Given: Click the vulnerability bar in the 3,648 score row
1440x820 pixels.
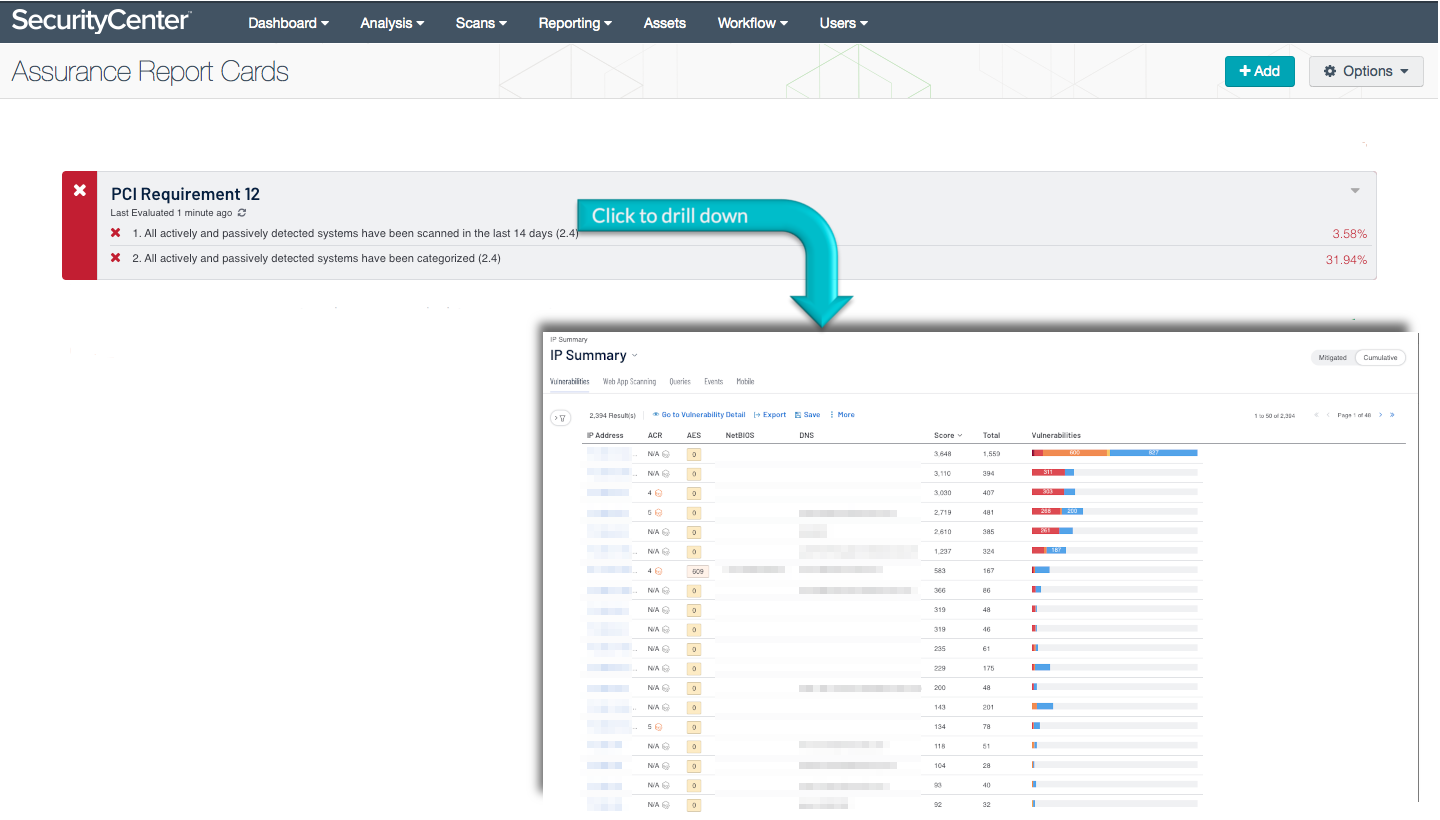Looking at the screenshot, I should click(1115, 453).
